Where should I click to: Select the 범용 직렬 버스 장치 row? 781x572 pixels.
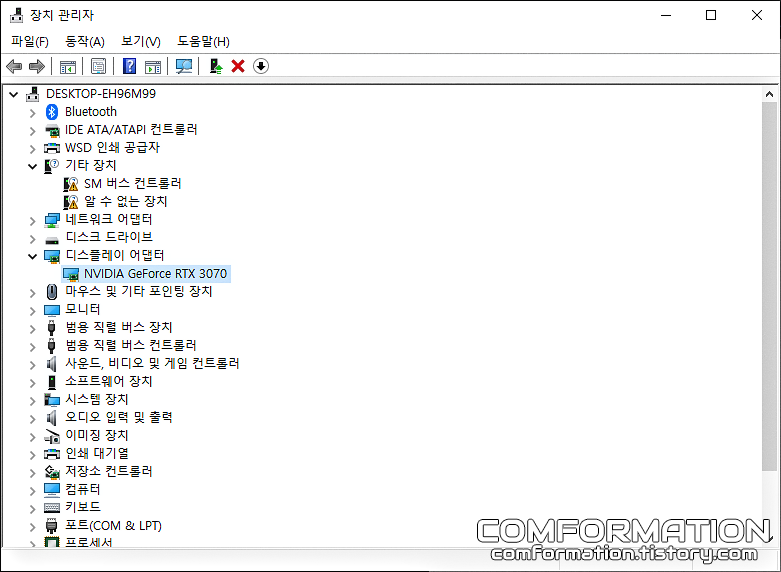[119, 327]
